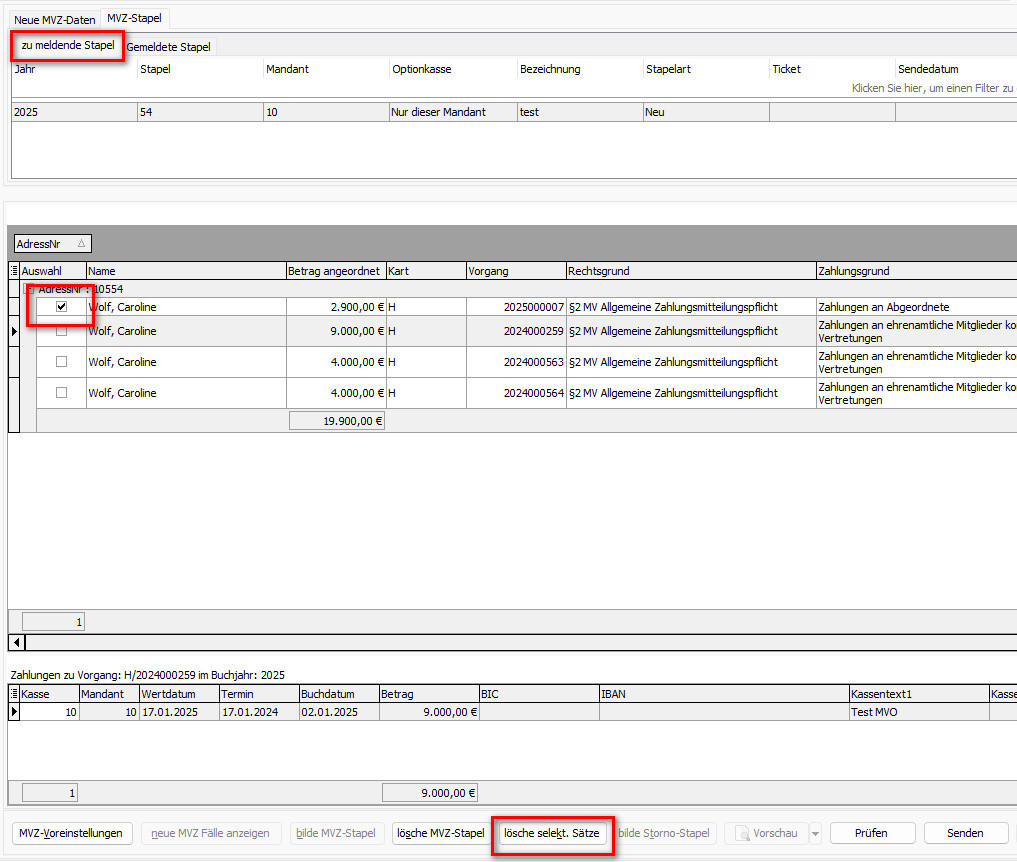Sort by the Stapel column header
1017x862 pixels.
tap(200, 69)
